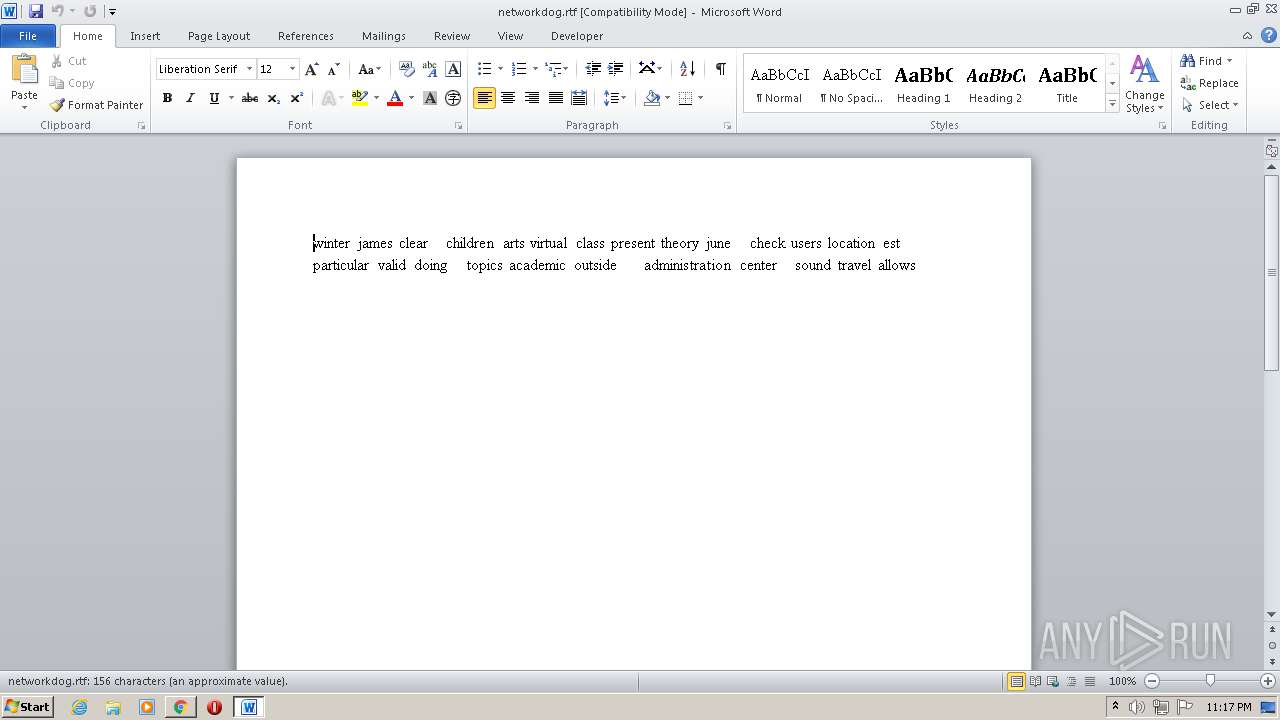Zoom in with the plus icon
1280x720 pixels.
point(1268,681)
